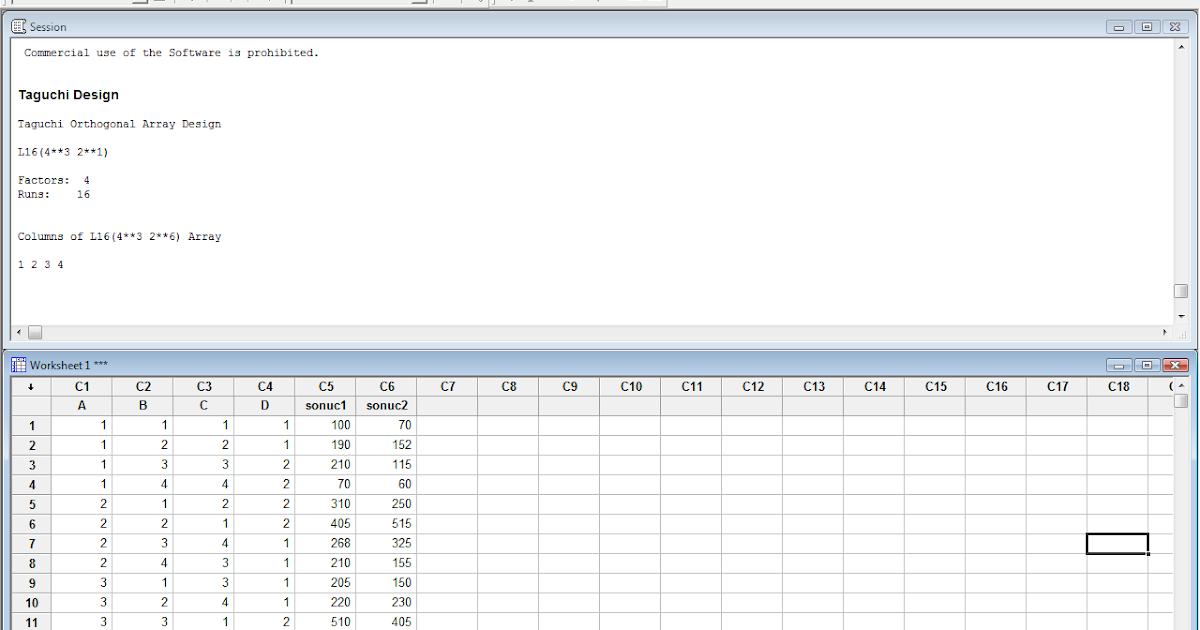Screen dimensions: 1200x630
Task: Click the Worksheet 1 title bar icon
Action: coord(18,365)
